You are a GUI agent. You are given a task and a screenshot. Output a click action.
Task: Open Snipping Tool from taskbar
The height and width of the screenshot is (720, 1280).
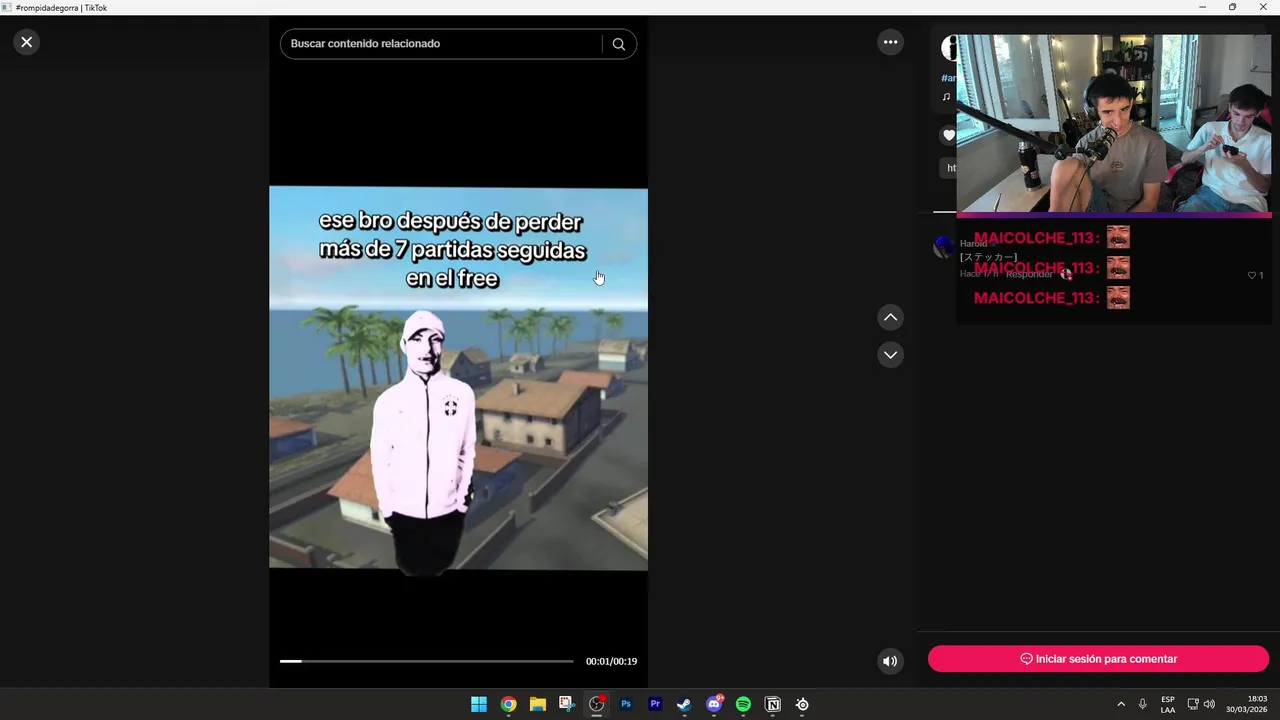pyautogui.click(x=567, y=704)
